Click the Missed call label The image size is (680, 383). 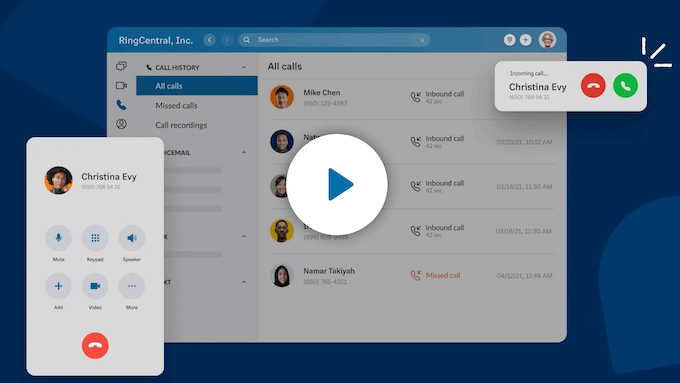point(443,275)
